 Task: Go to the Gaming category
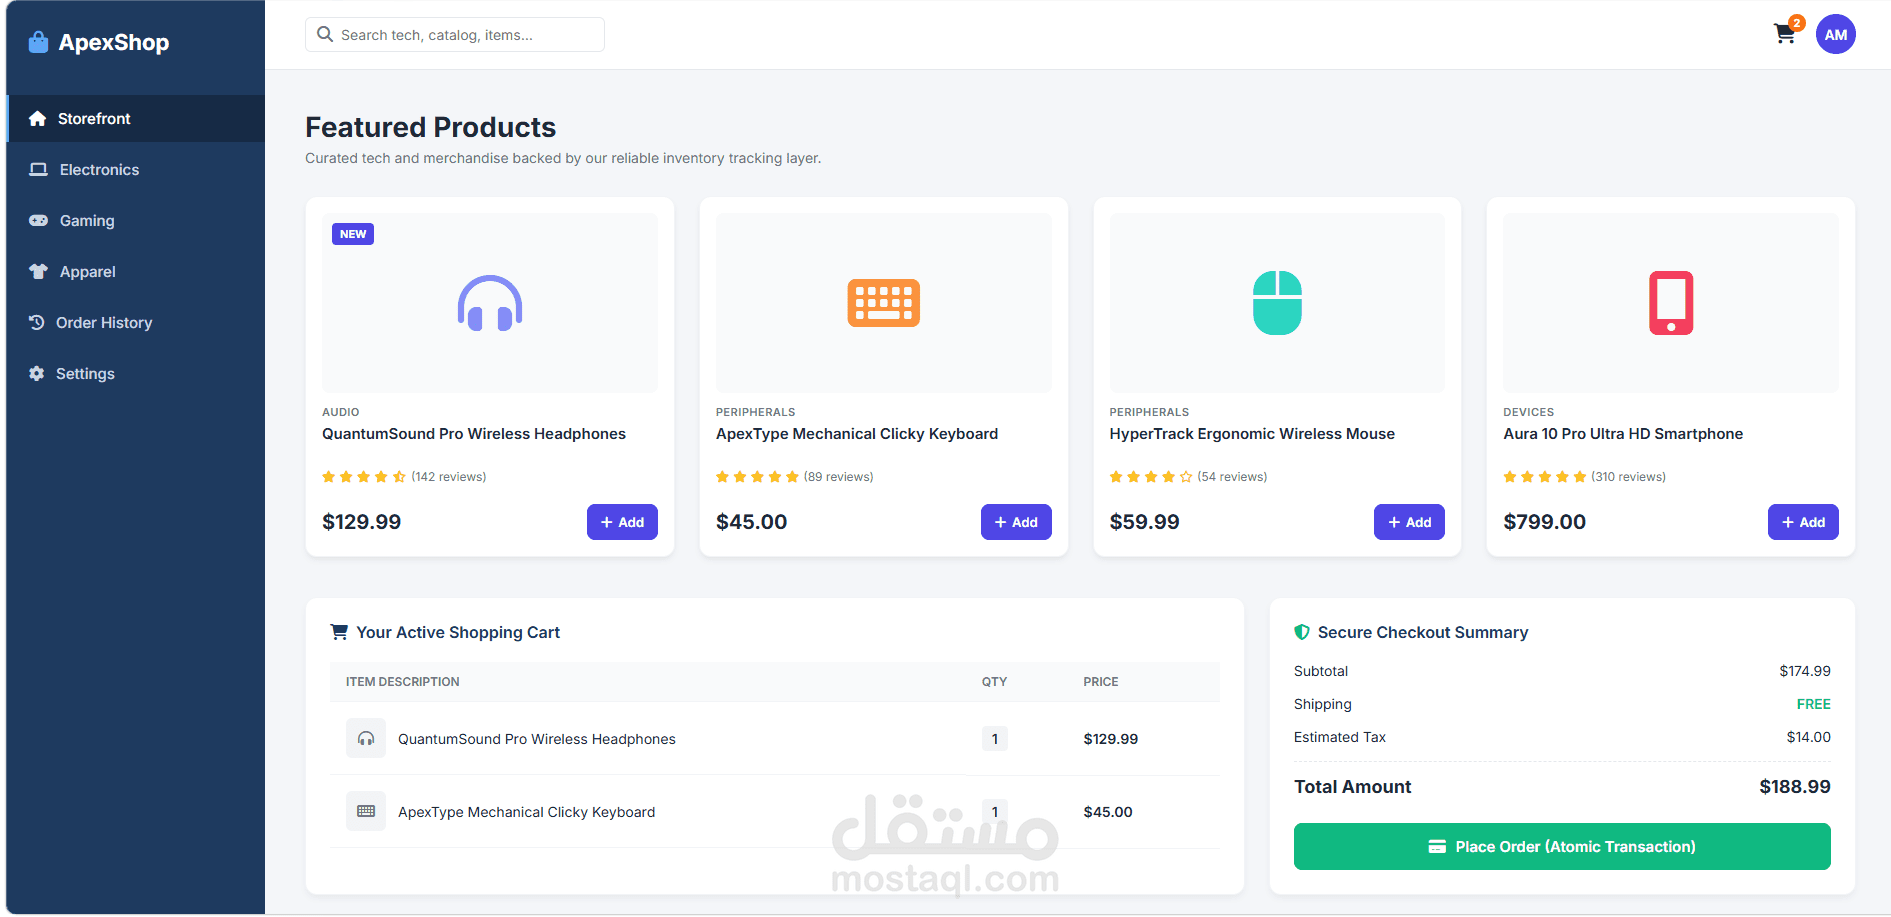tap(136, 220)
